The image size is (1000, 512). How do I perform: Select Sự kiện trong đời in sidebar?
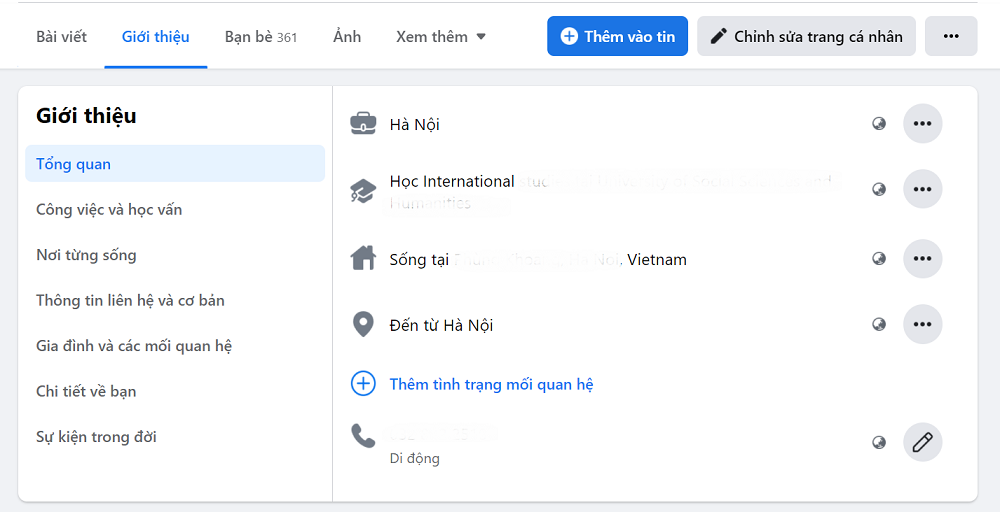click(96, 437)
